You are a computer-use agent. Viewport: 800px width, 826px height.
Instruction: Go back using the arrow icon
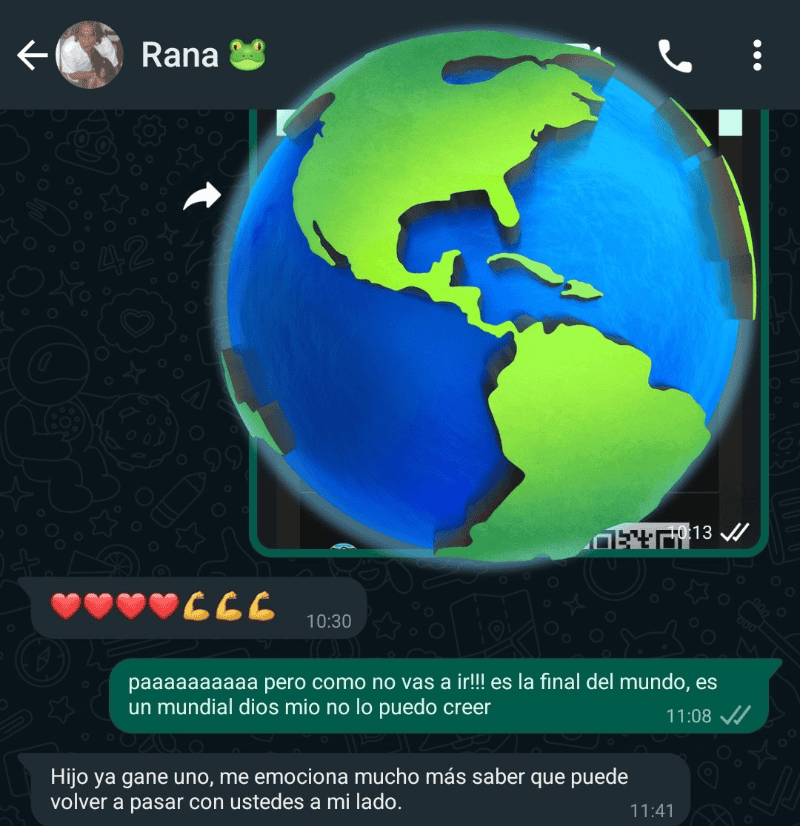tap(32, 55)
